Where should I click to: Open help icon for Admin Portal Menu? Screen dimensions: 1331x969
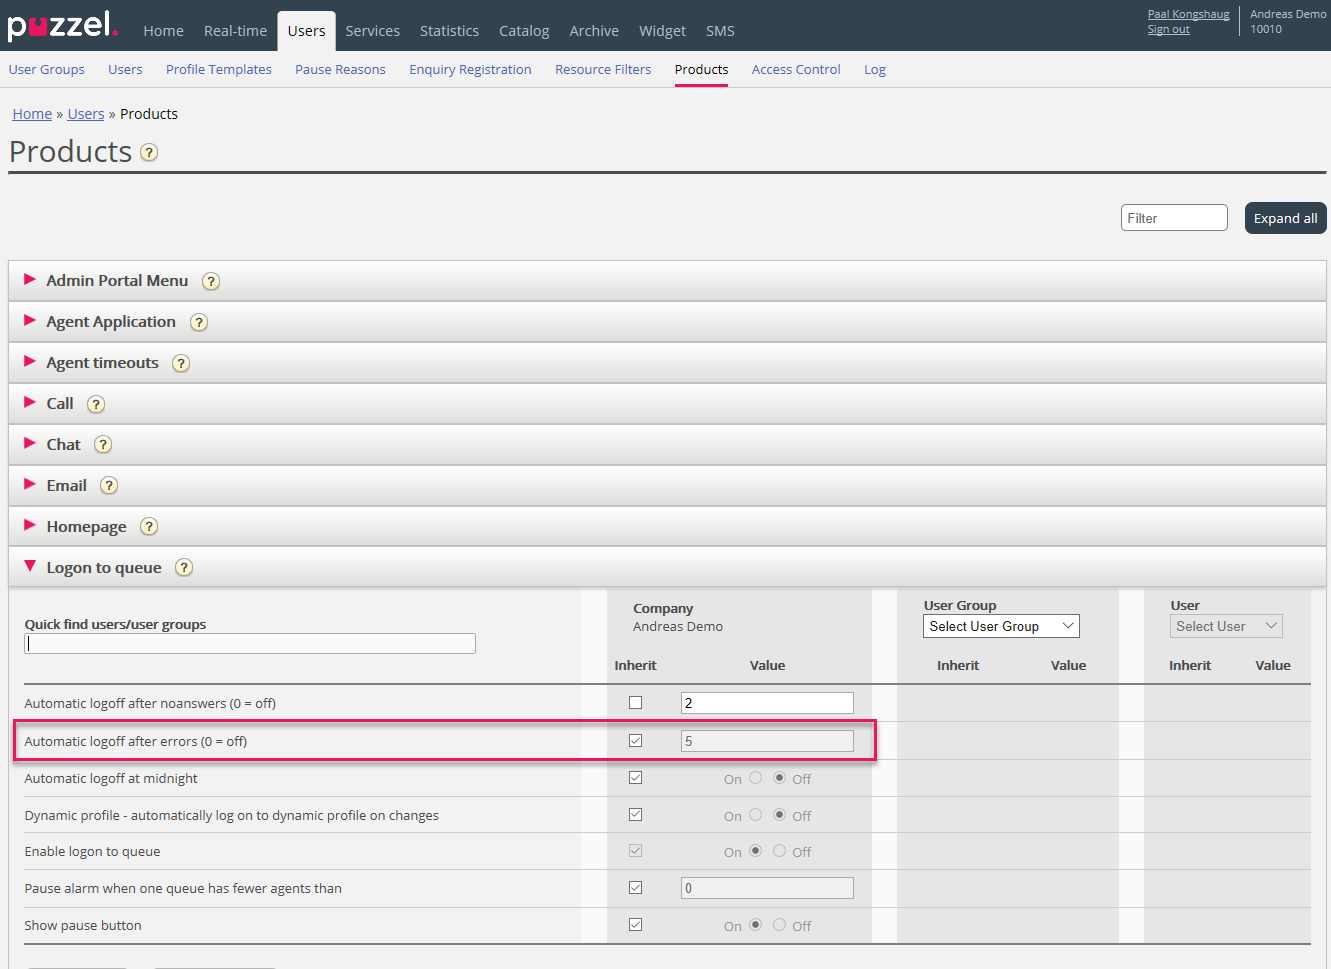[211, 281]
